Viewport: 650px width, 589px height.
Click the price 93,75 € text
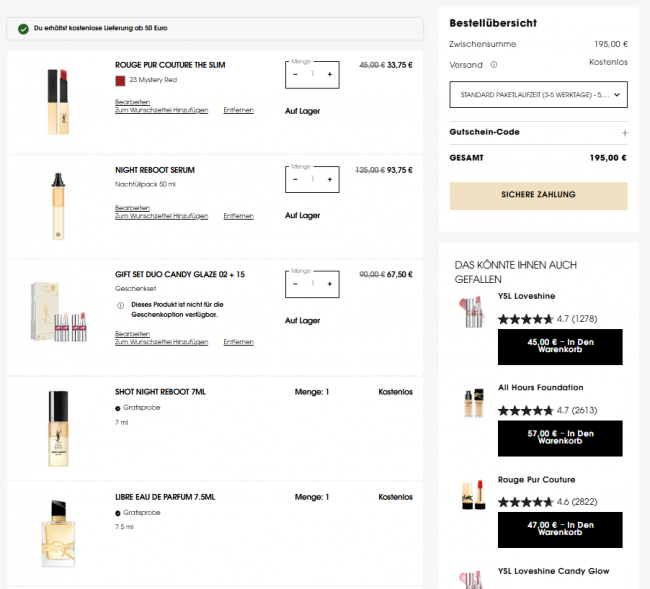pos(400,170)
